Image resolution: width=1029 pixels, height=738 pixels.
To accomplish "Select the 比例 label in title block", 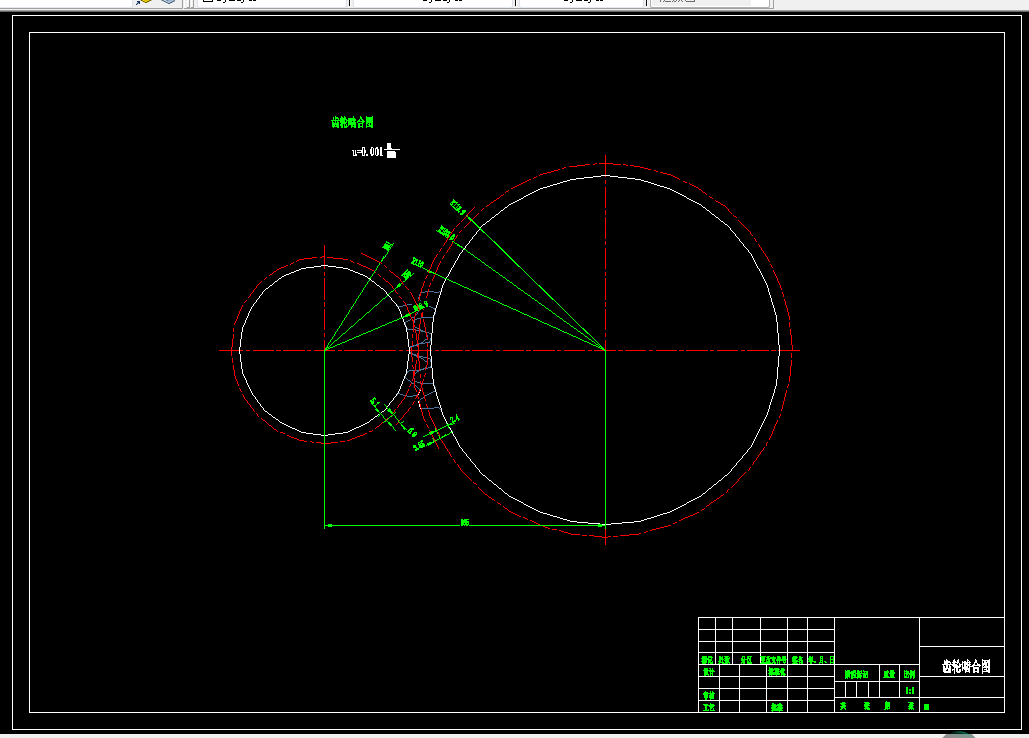I will [x=909, y=674].
